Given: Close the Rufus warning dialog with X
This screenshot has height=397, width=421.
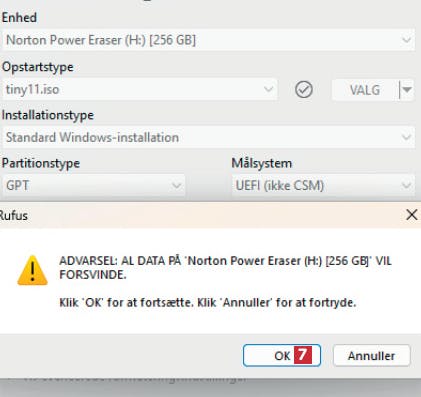Looking at the screenshot, I should pyautogui.click(x=412, y=215).
